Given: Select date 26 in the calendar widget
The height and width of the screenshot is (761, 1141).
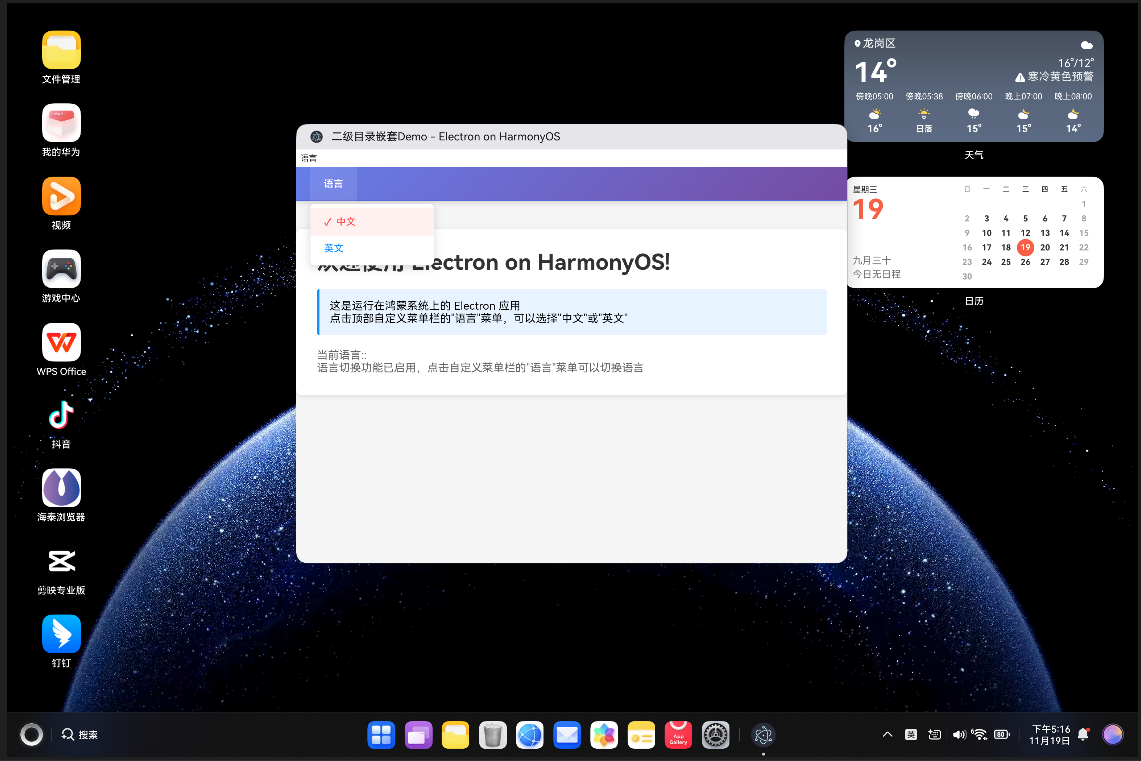Looking at the screenshot, I should click(x=1025, y=262).
